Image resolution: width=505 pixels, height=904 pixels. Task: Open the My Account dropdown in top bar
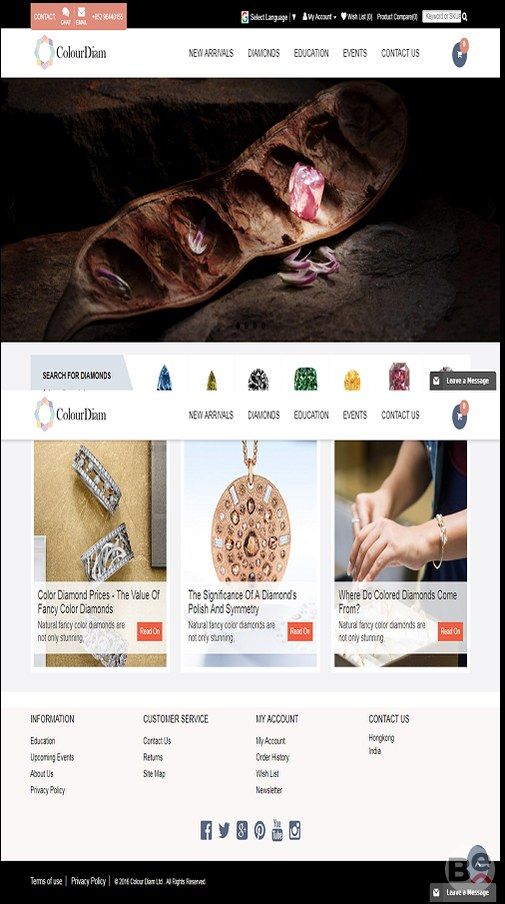[x=319, y=17]
